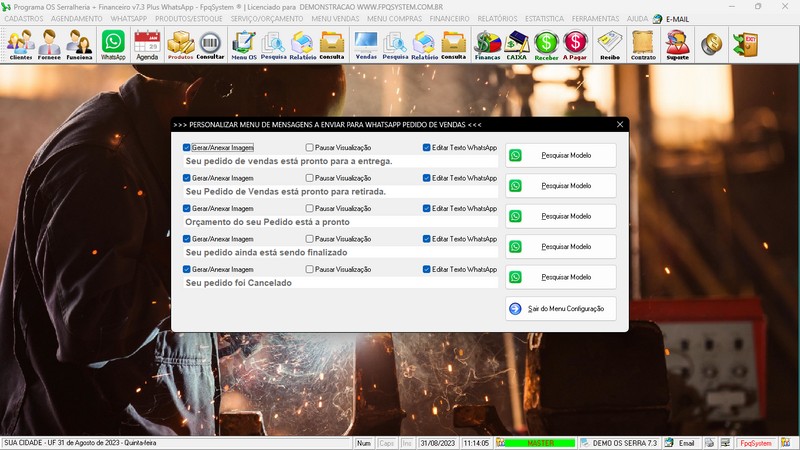This screenshot has height=450, width=800.
Task: Open the PRODUTOS/ESTOQUE menu
Action: (189, 19)
